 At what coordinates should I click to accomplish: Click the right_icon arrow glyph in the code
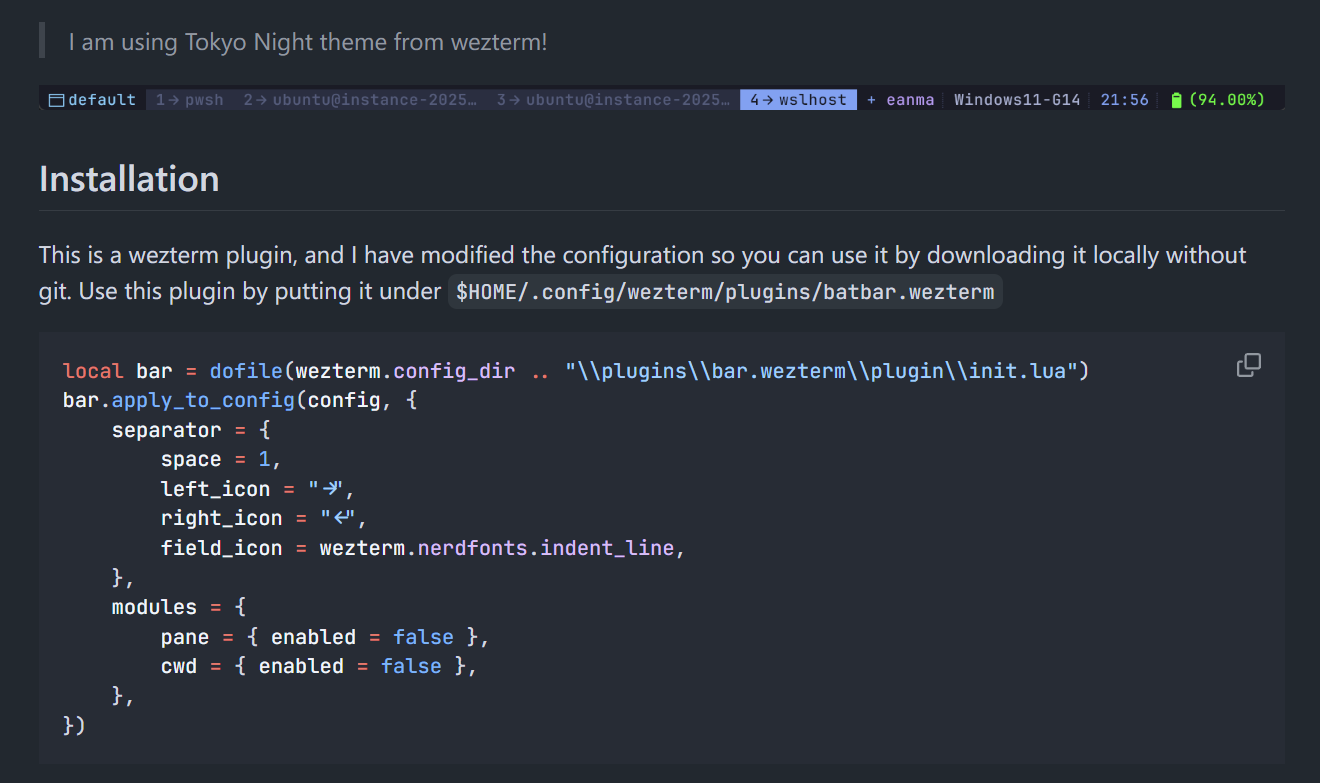(x=345, y=518)
